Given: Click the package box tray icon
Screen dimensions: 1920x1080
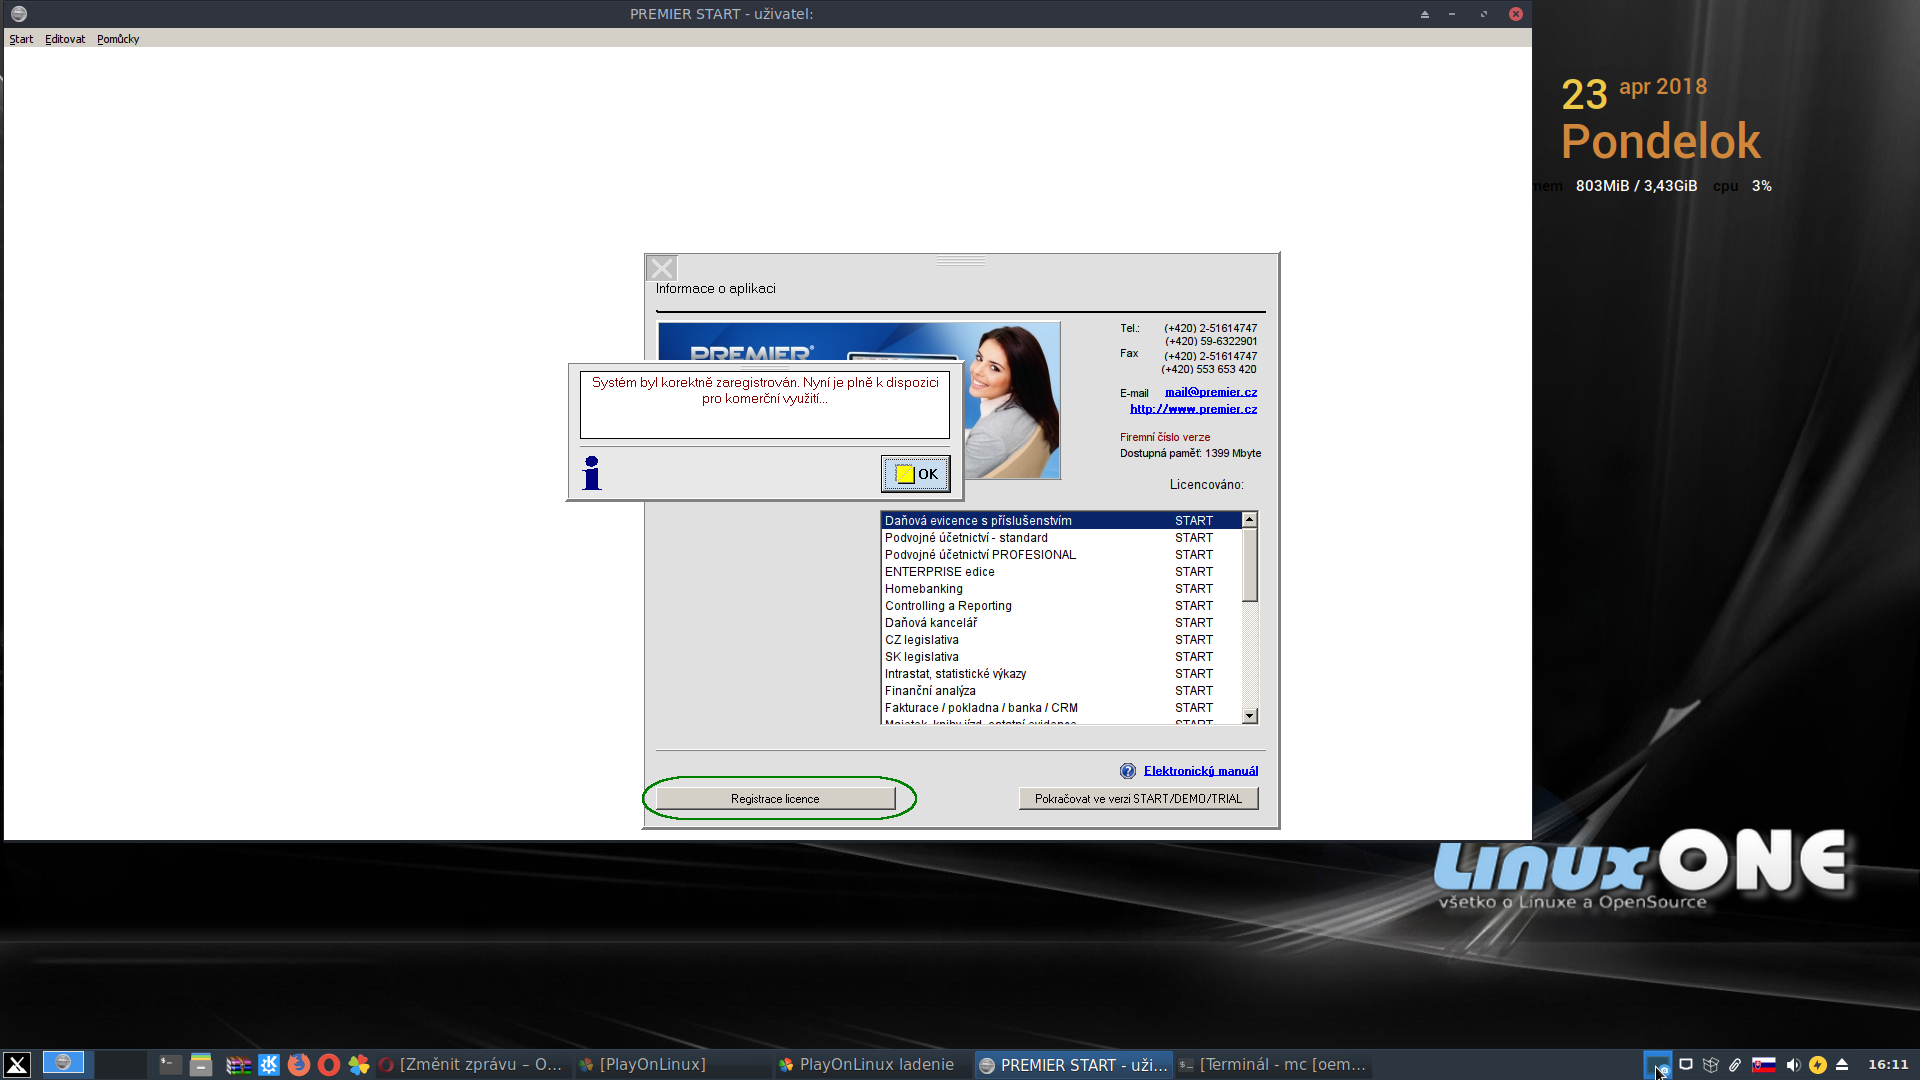Looking at the screenshot, I should 1711,1065.
